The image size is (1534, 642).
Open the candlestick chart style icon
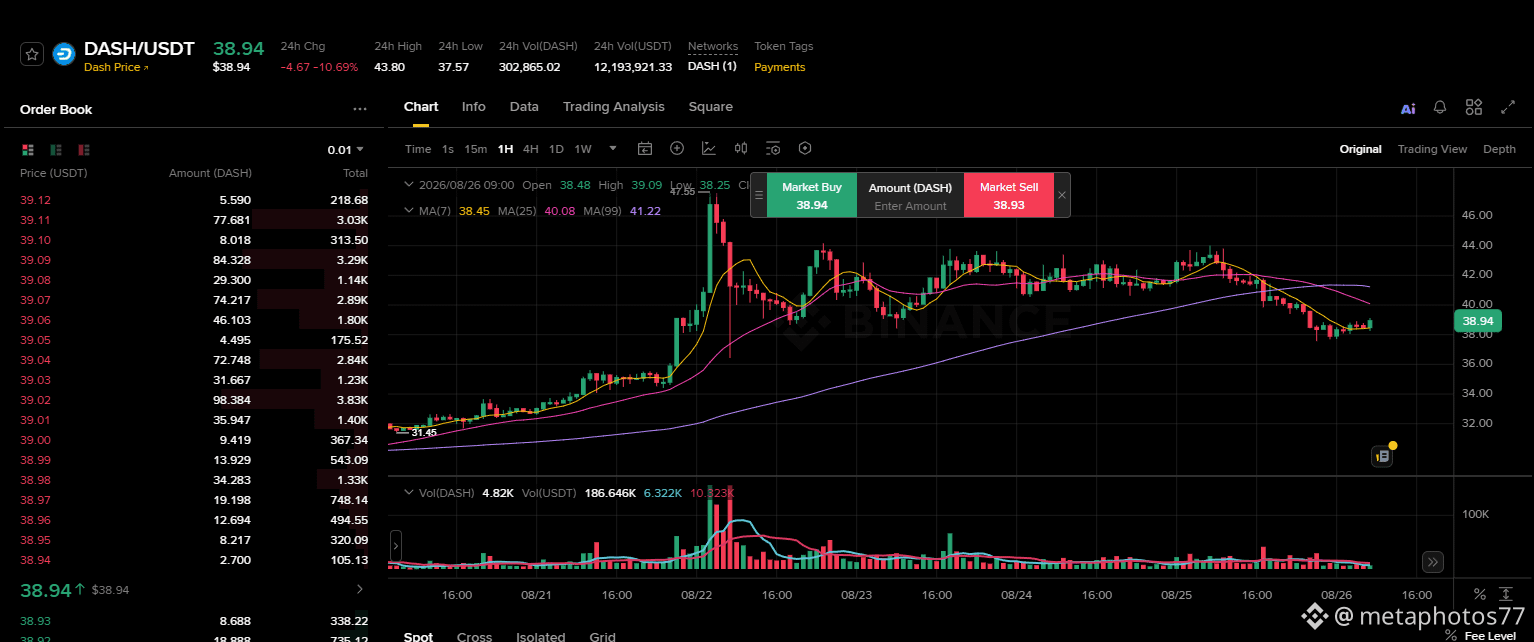point(741,148)
